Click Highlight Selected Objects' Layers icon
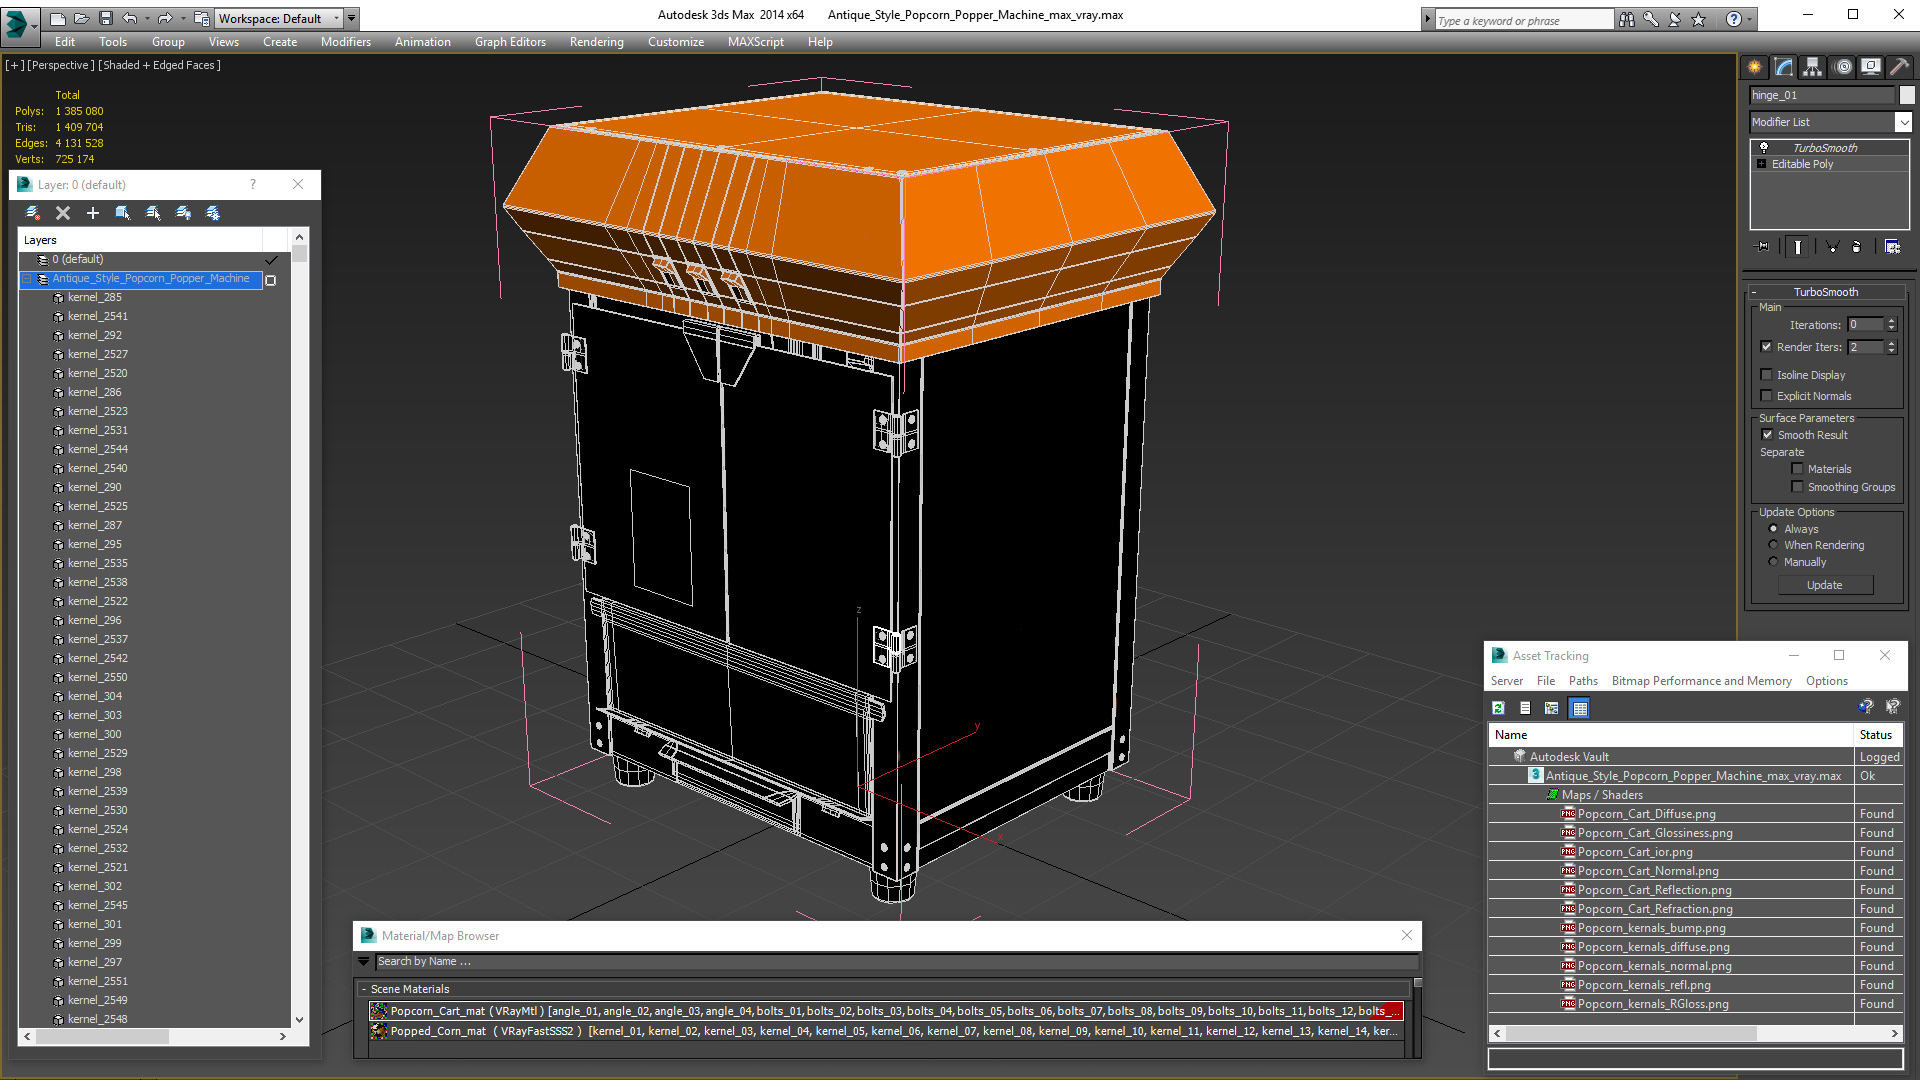The height and width of the screenshot is (1080, 1920). pyautogui.click(x=153, y=213)
